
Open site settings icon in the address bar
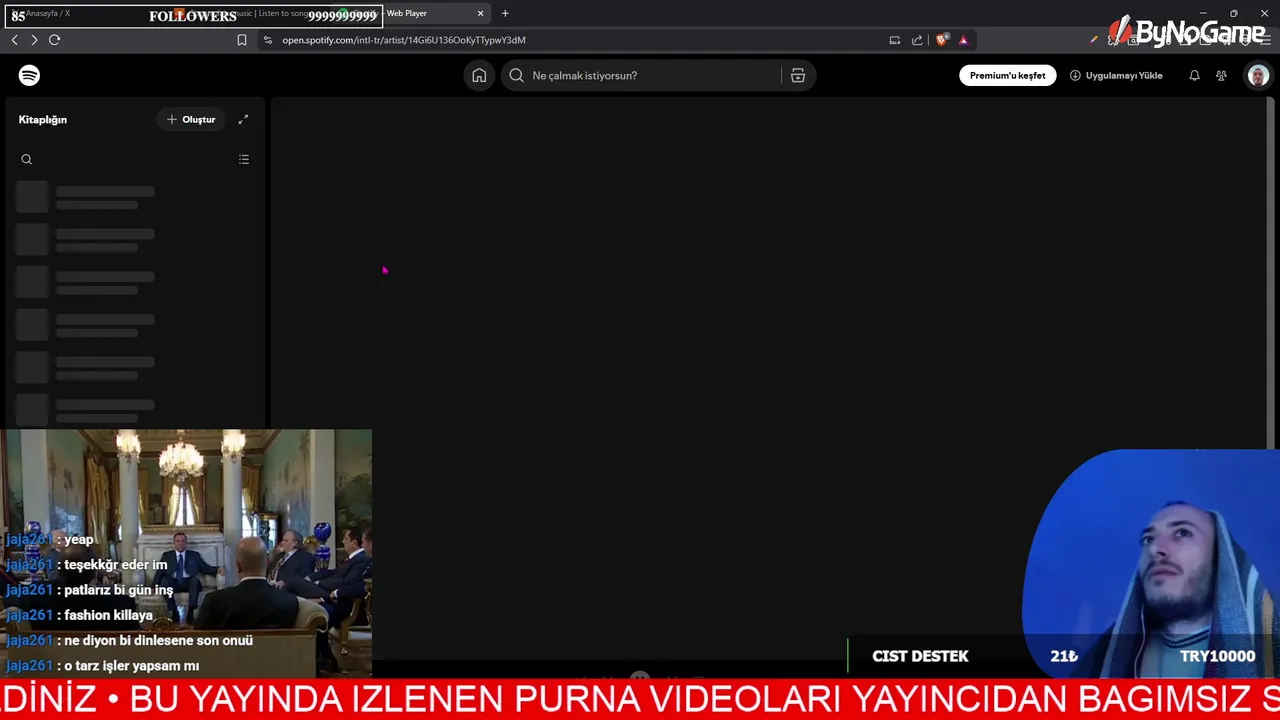point(267,40)
